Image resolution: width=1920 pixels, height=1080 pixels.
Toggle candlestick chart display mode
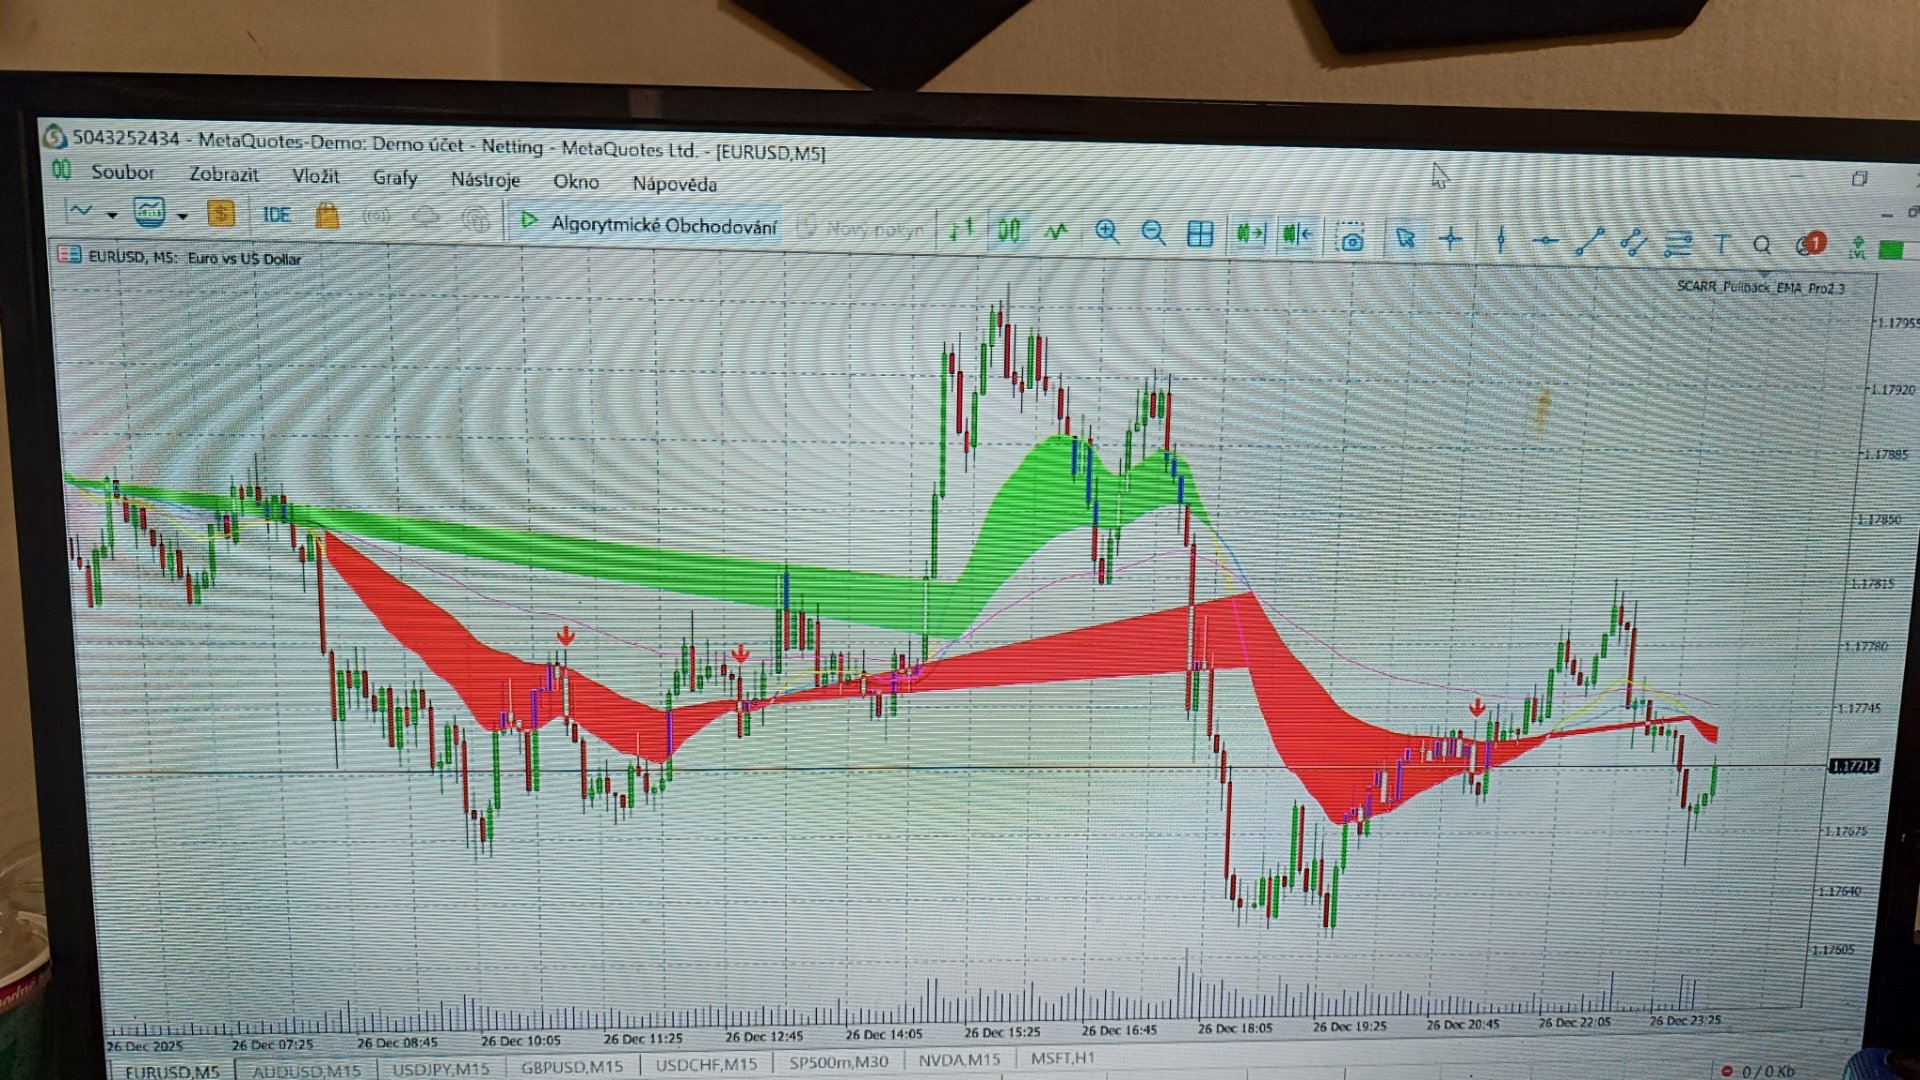click(x=1009, y=230)
